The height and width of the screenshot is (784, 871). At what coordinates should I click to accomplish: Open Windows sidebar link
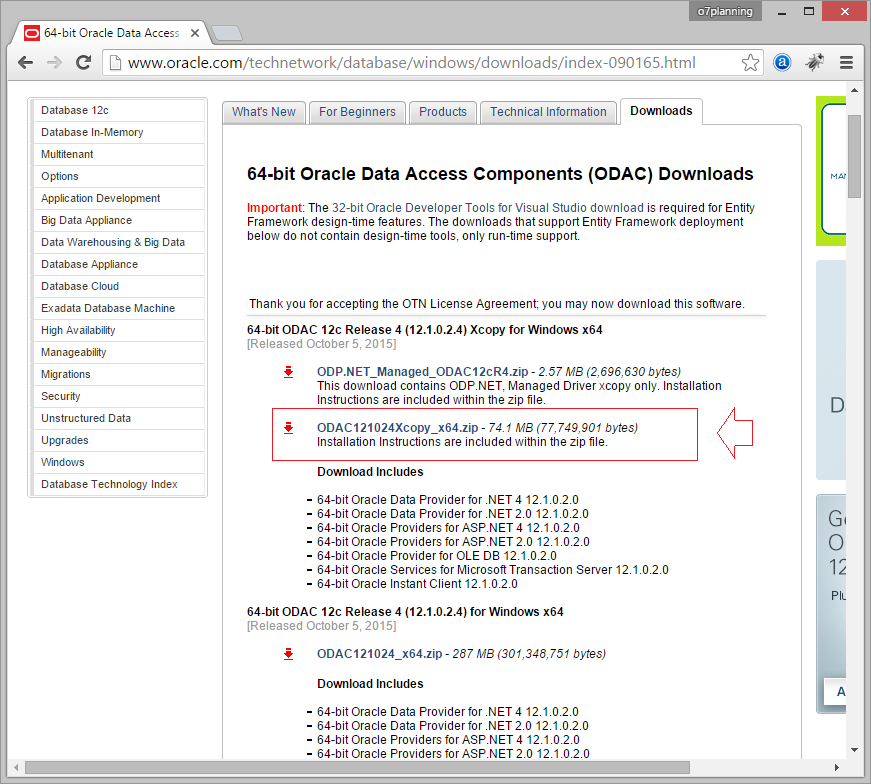pyautogui.click(x=118, y=462)
